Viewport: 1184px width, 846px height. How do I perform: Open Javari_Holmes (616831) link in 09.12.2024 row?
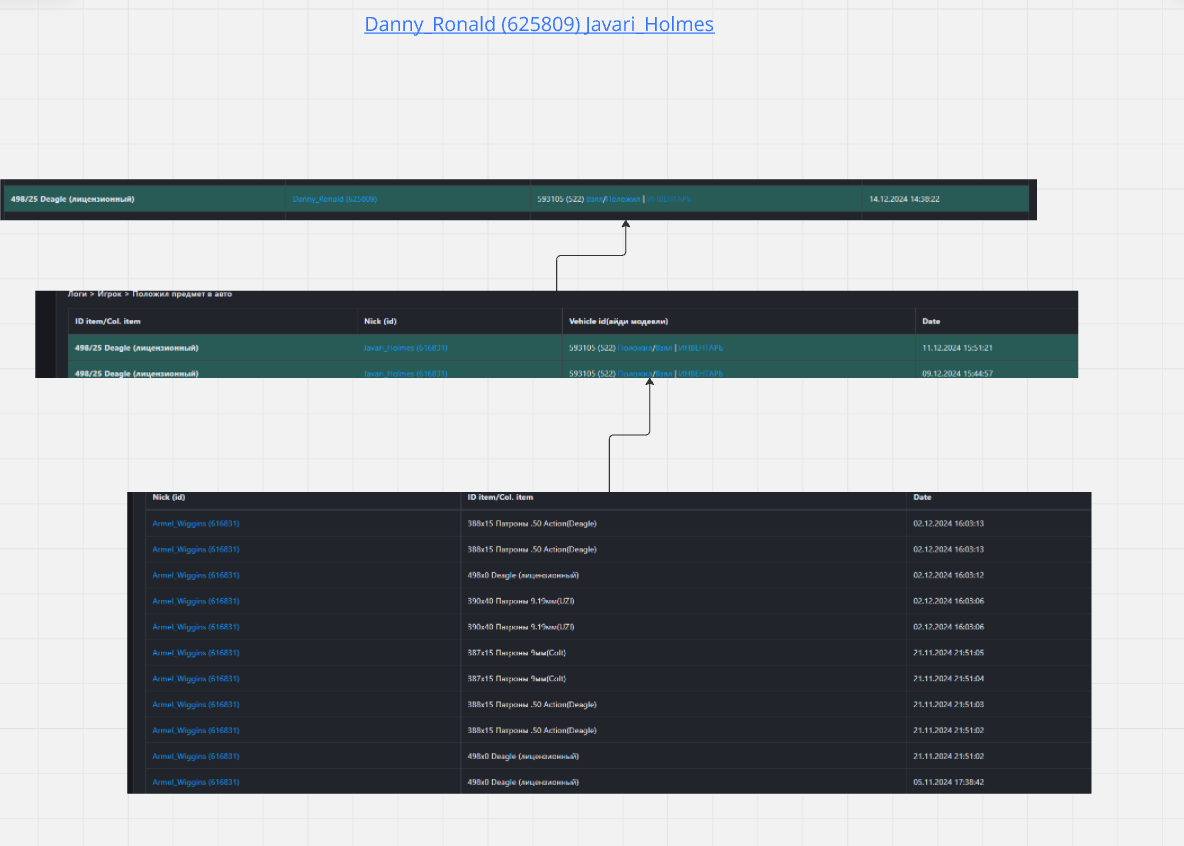point(405,373)
